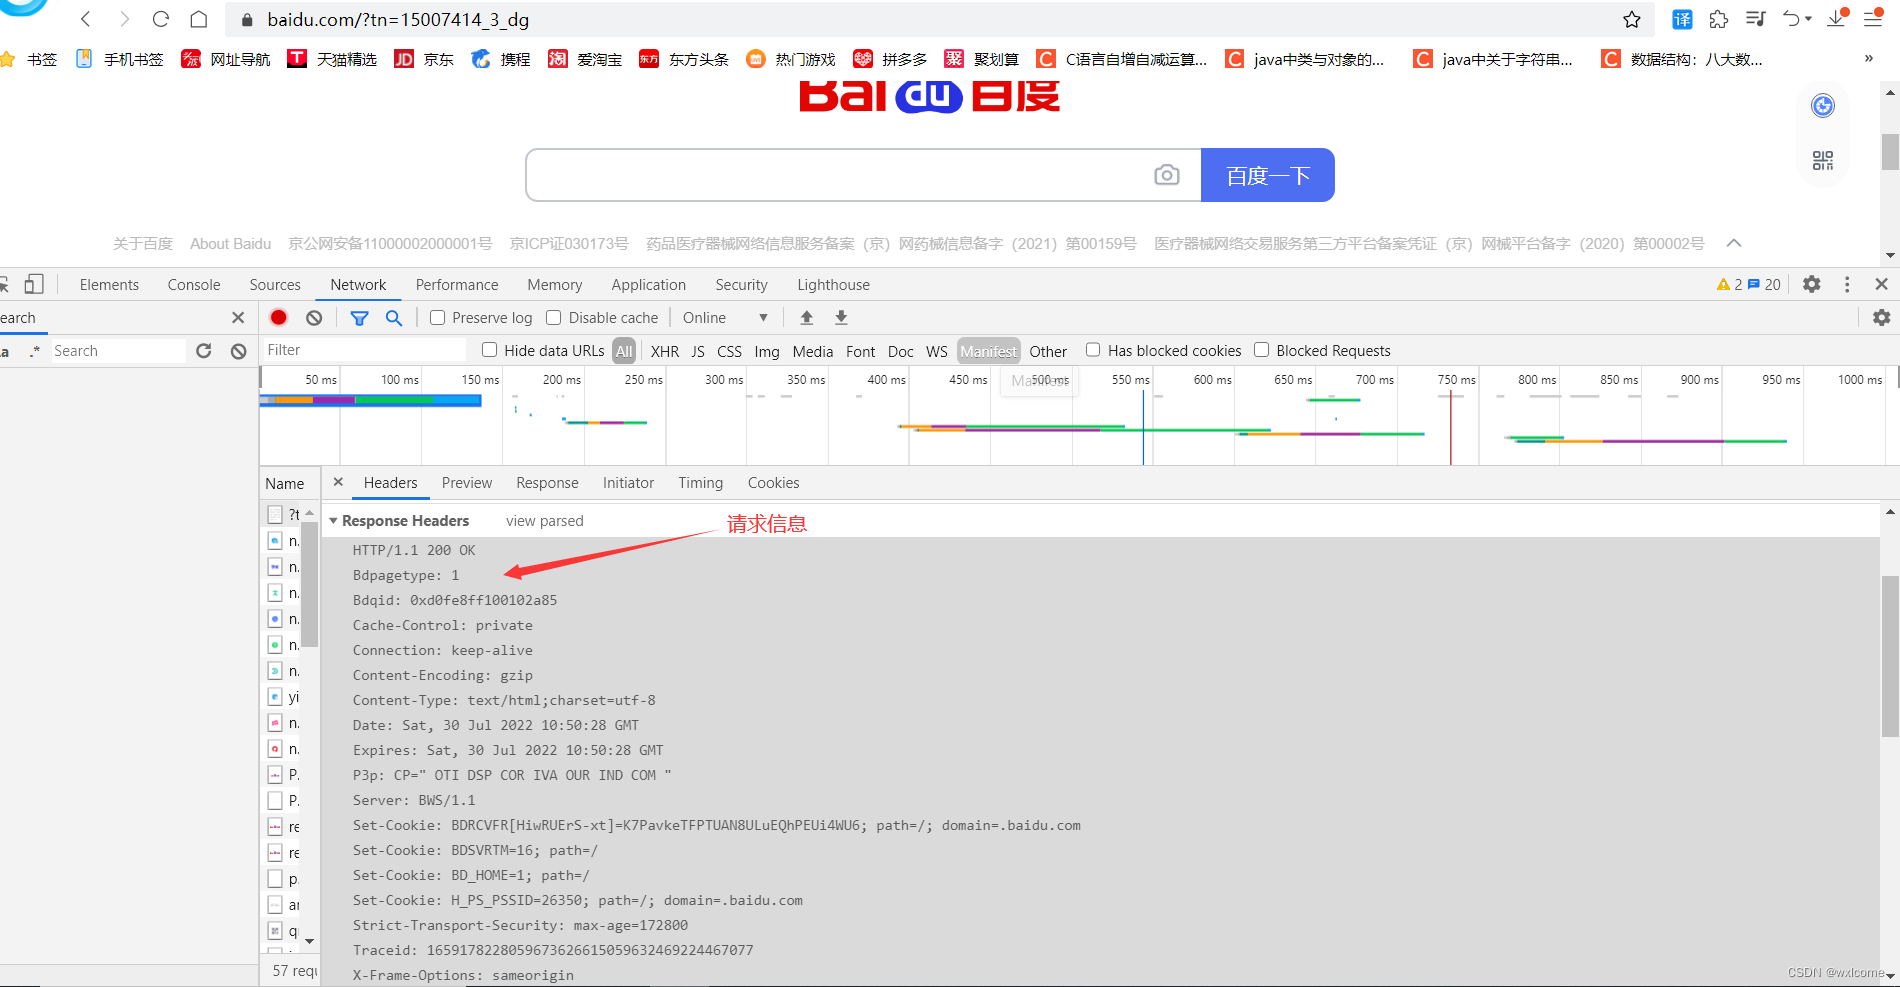Filter requests by Manifest type
The width and height of the screenshot is (1900, 987).
click(x=988, y=351)
